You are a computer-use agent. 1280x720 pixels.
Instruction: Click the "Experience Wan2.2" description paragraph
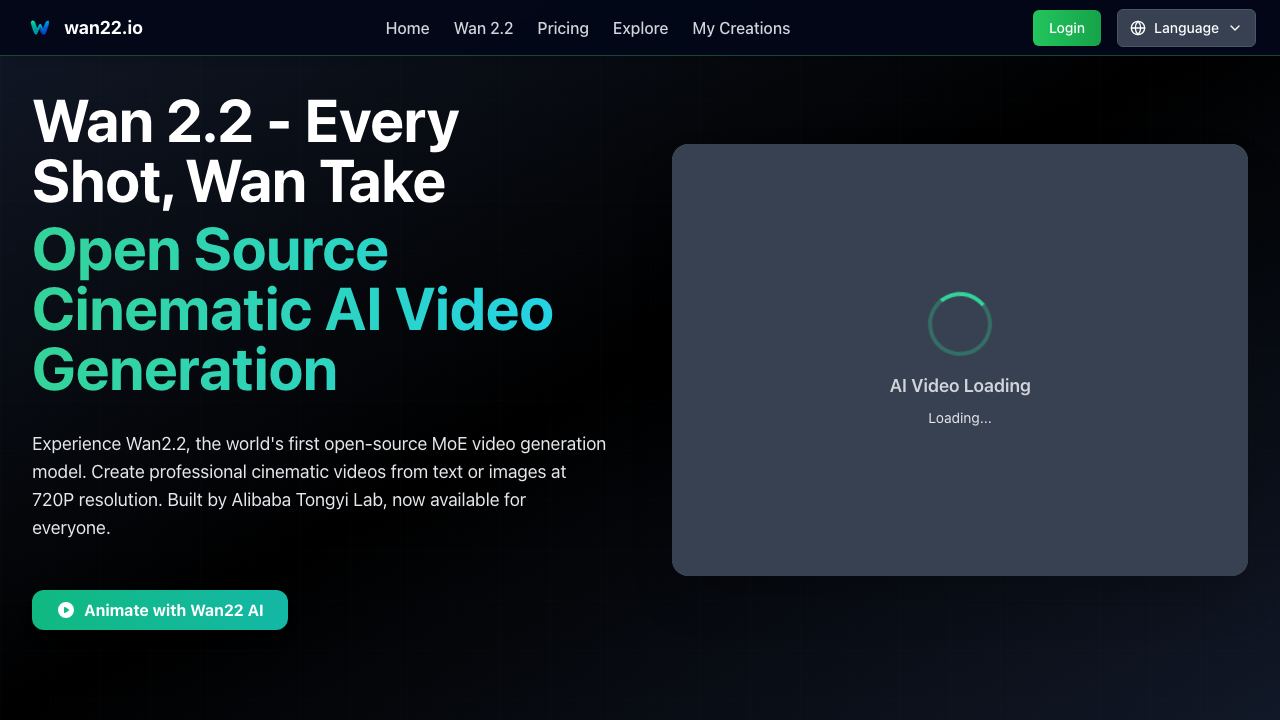coord(319,485)
